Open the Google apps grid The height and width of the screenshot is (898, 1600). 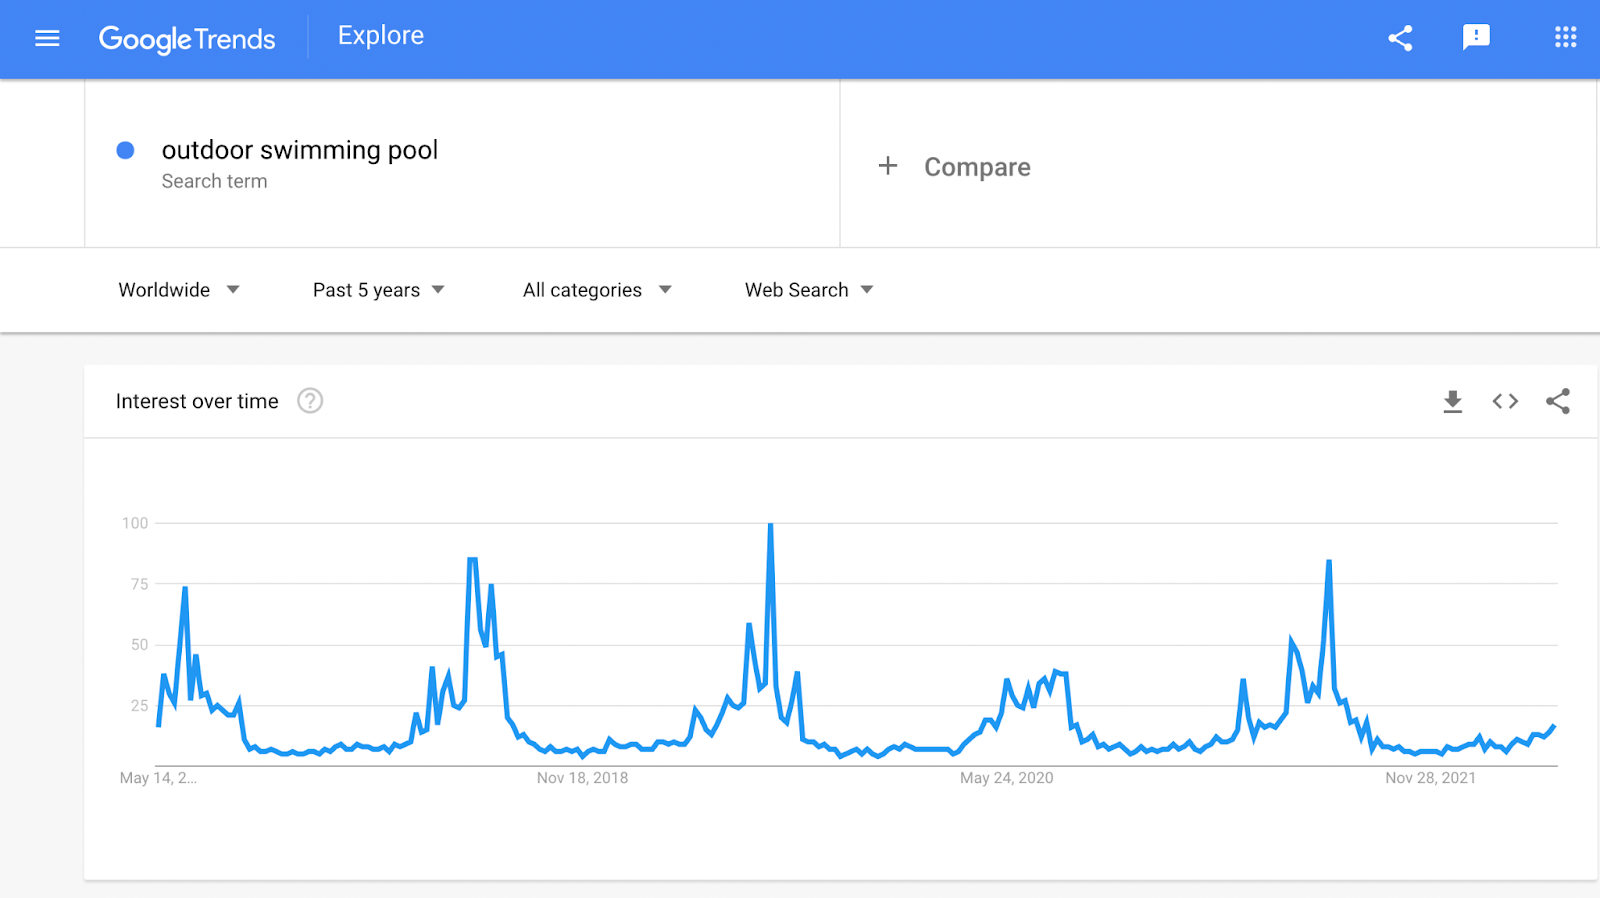coord(1565,38)
